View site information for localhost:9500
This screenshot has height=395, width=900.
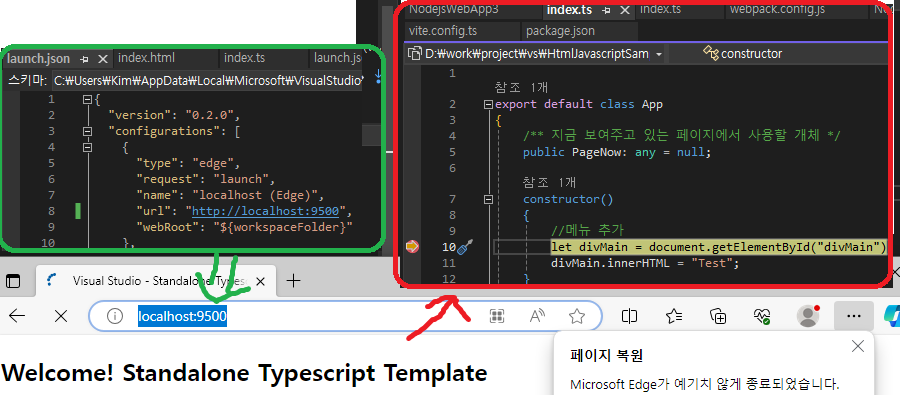[115, 316]
